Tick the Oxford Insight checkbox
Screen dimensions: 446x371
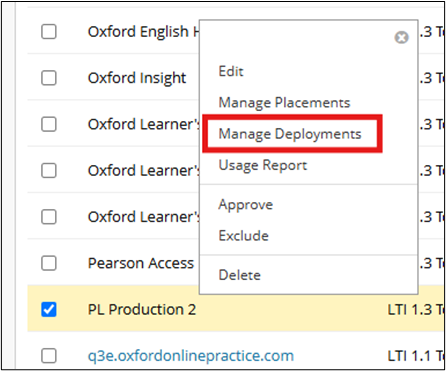pos(49,78)
